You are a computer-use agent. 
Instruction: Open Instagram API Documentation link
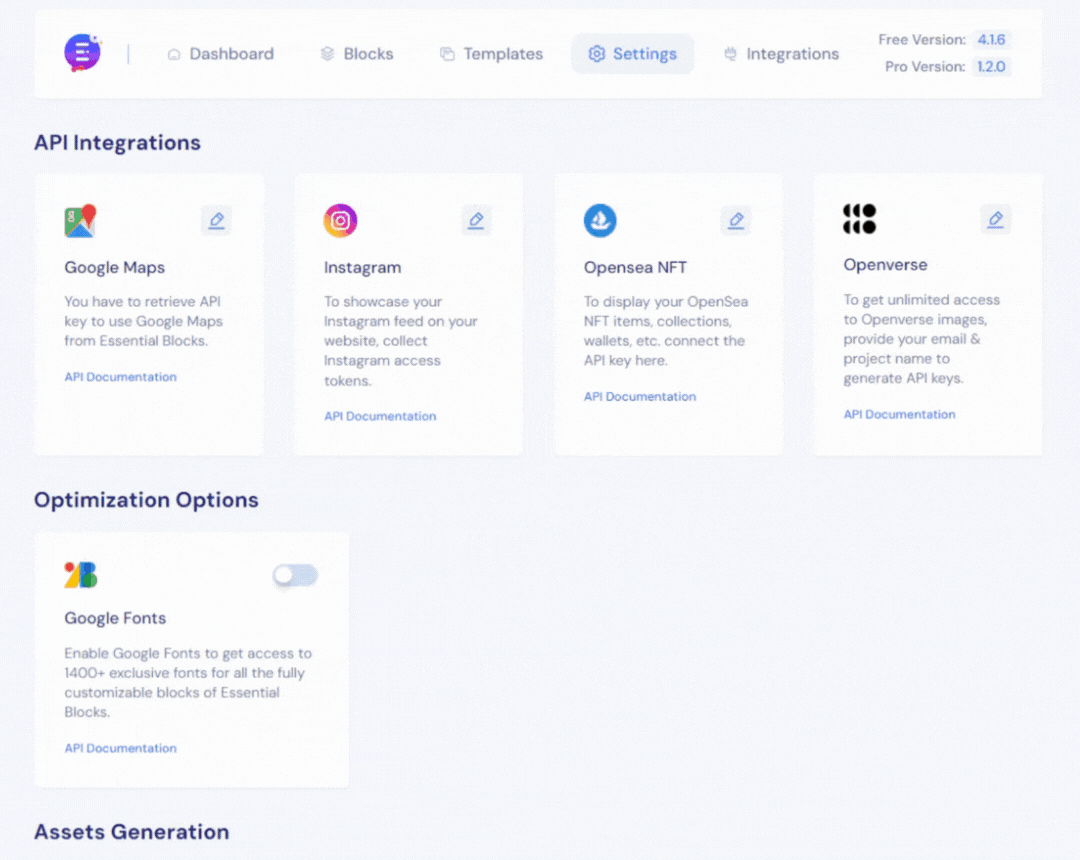click(380, 416)
